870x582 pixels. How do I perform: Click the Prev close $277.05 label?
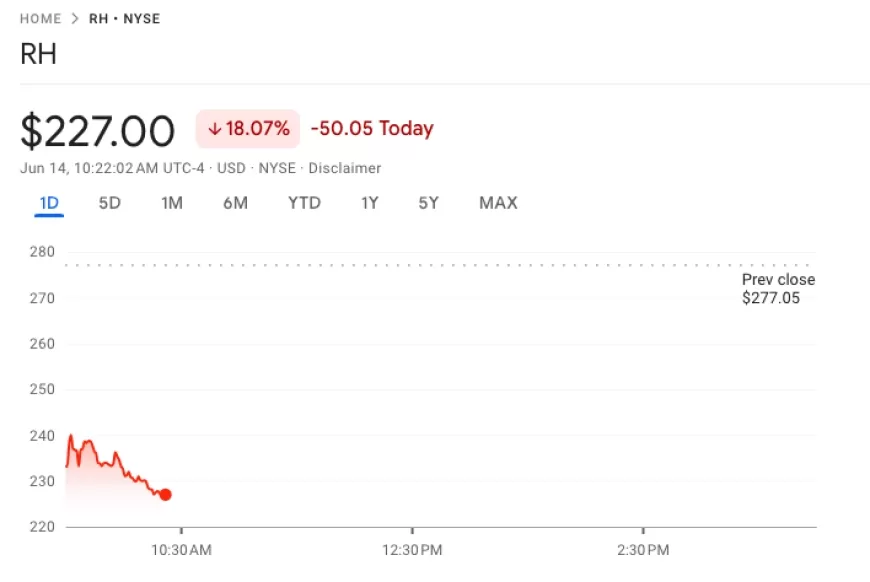click(778, 288)
